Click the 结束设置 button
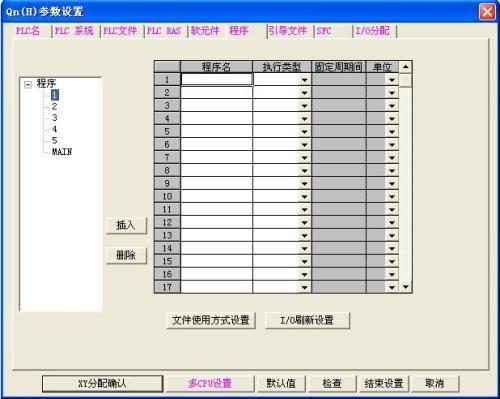500x399 pixels. pyautogui.click(x=384, y=384)
